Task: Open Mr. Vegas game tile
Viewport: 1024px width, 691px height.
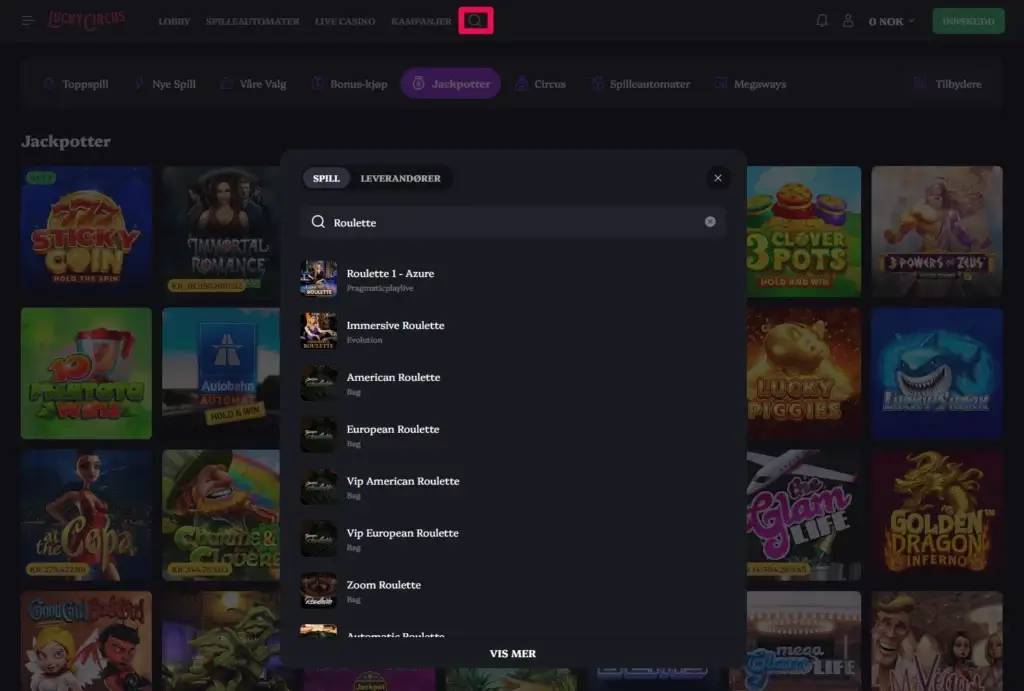Action: pos(936,641)
